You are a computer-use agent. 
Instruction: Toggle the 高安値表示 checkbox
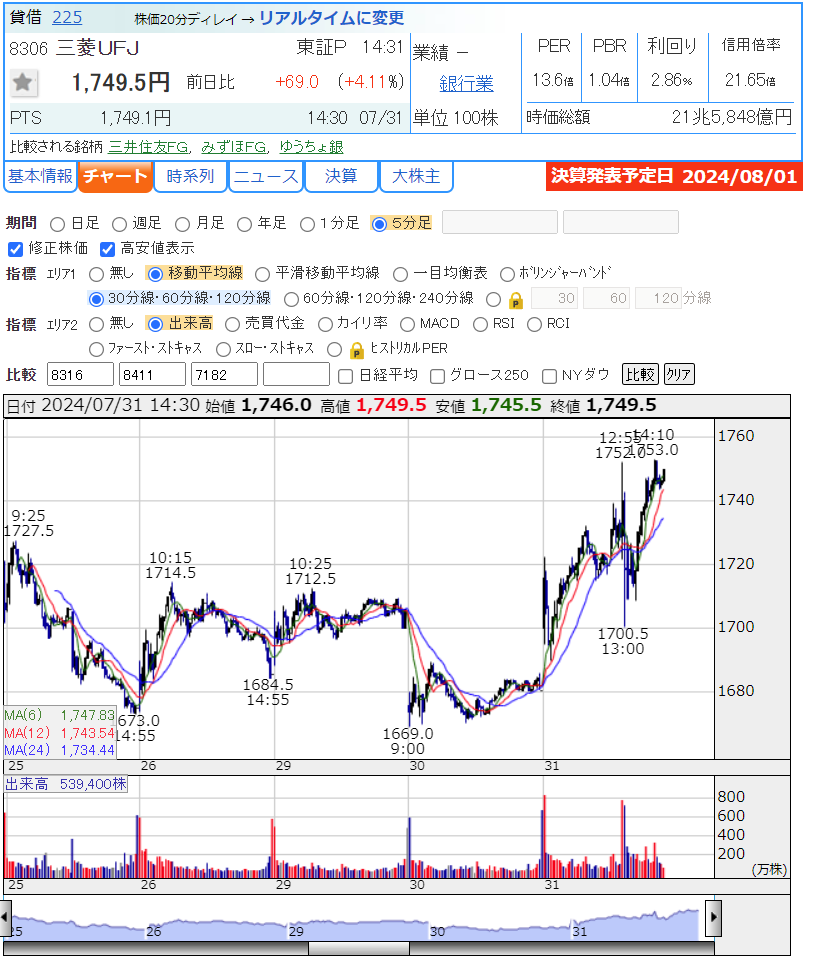click(x=108, y=249)
